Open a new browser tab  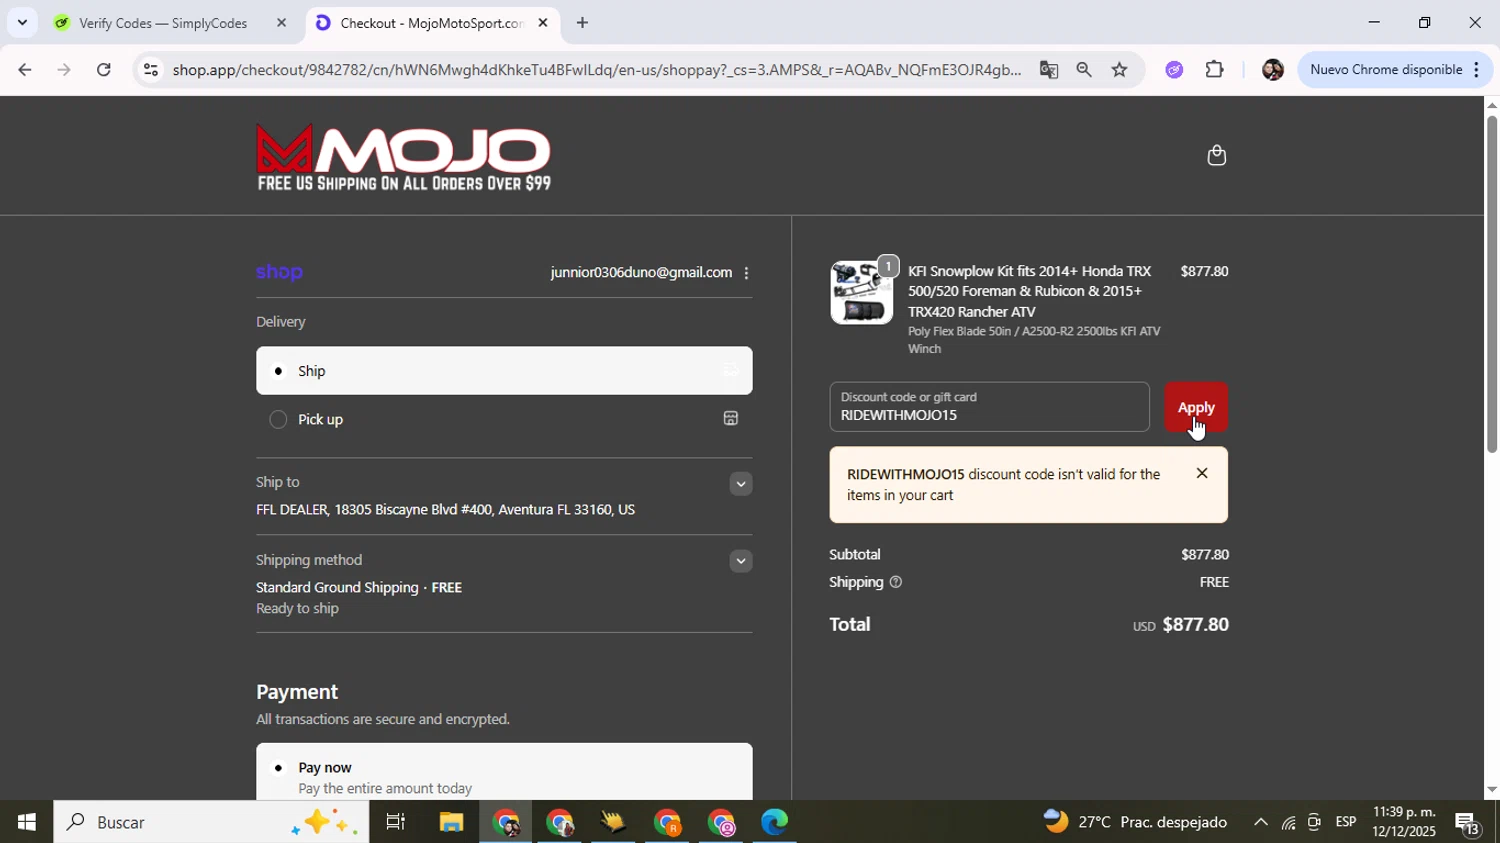click(582, 23)
